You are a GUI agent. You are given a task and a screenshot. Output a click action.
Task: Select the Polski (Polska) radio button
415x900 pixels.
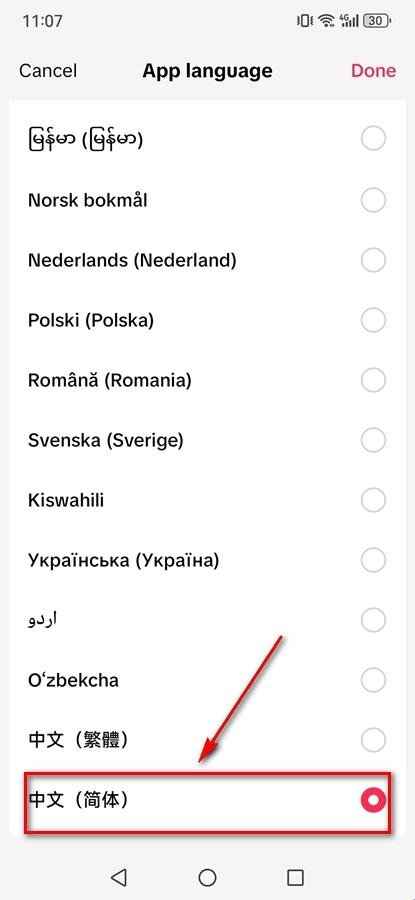373,320
